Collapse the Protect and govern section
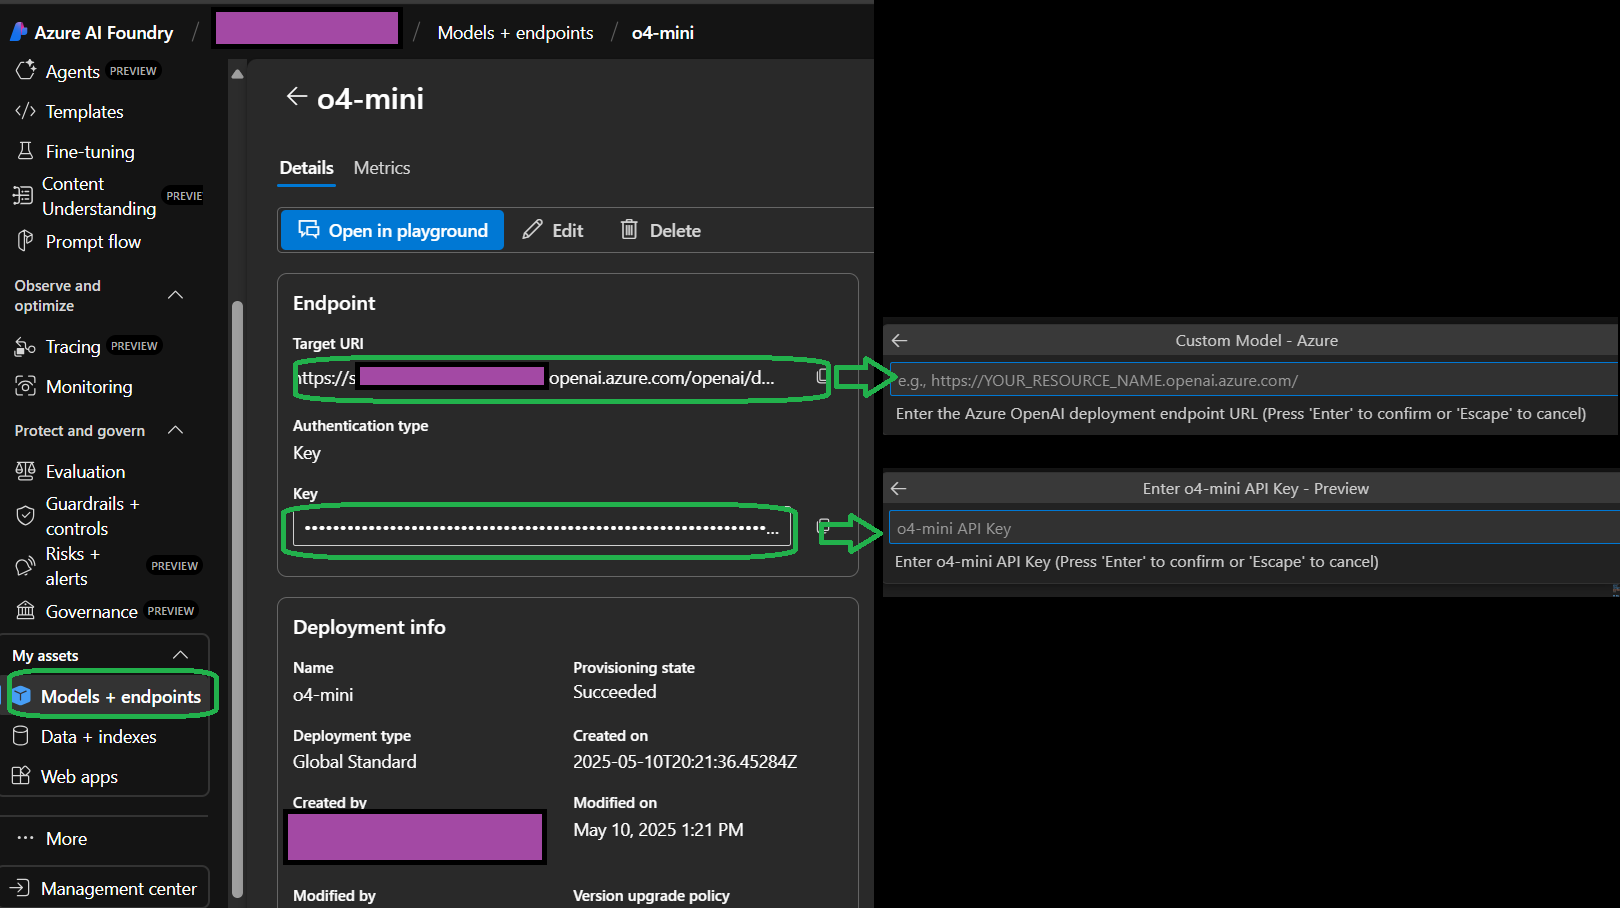 176,430
